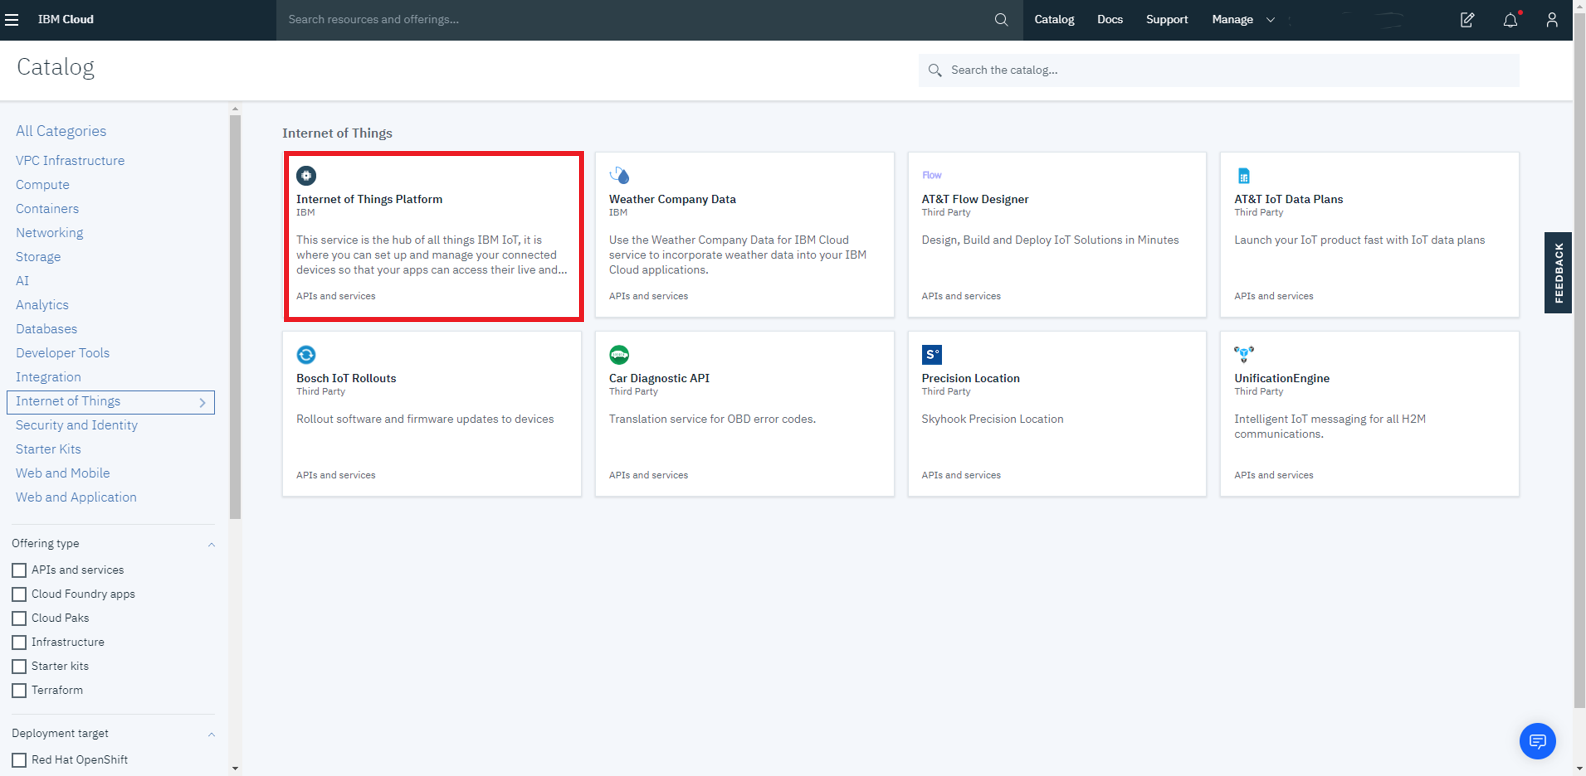Go to the Networking category
Image resolution: width=1586 pixels, height=776 pixels.
(x=49, y=233)
